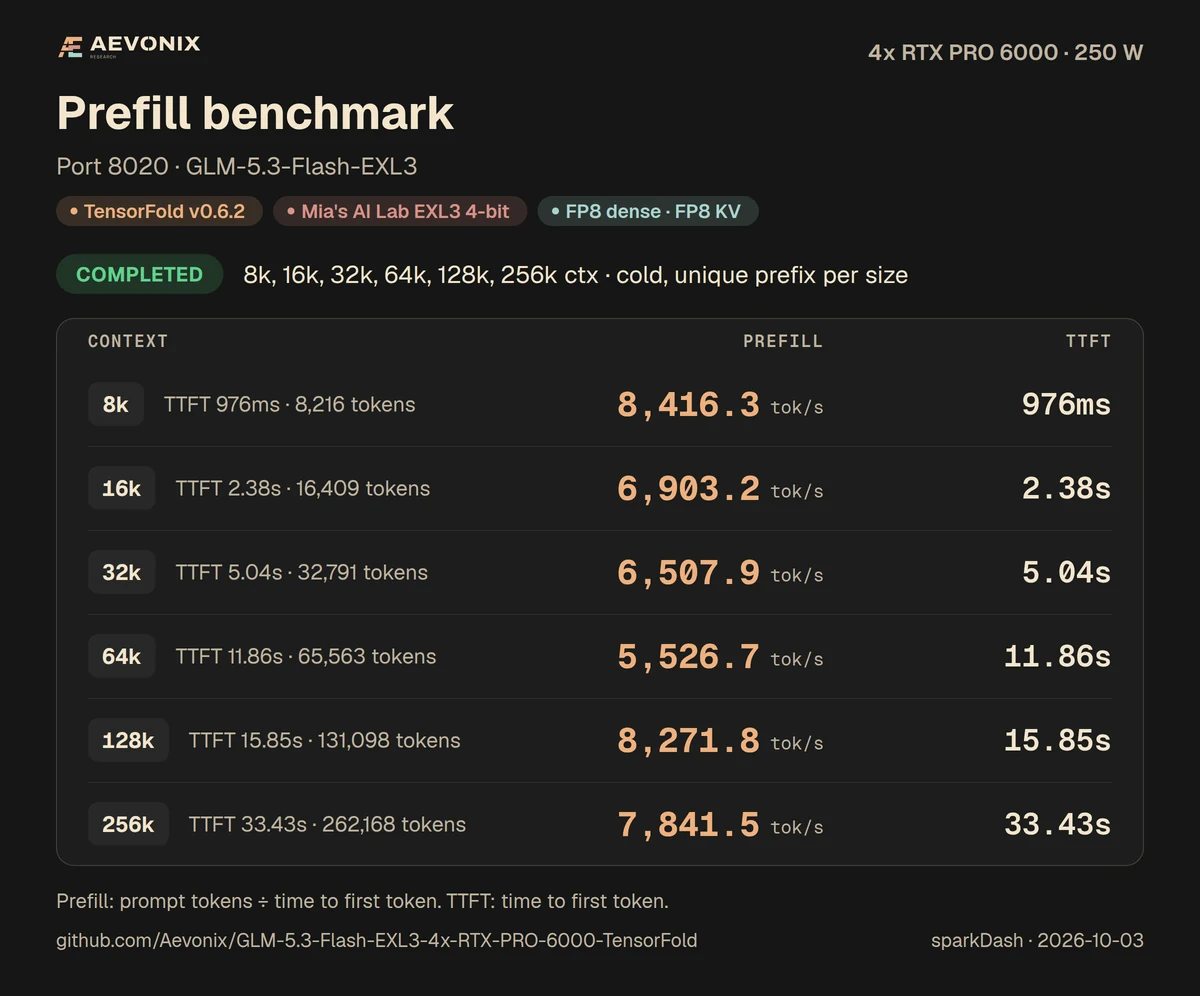Click the 11.86s value in TTFT column

1058,657
